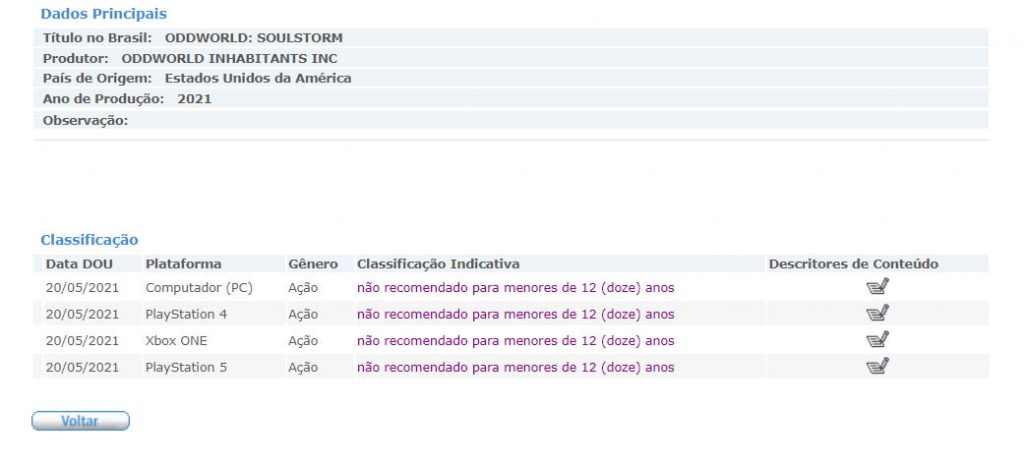Screen dimensions: 1024x466
Task: Select the date in the PlayStation 5 row
Action: tap(82, 367)
